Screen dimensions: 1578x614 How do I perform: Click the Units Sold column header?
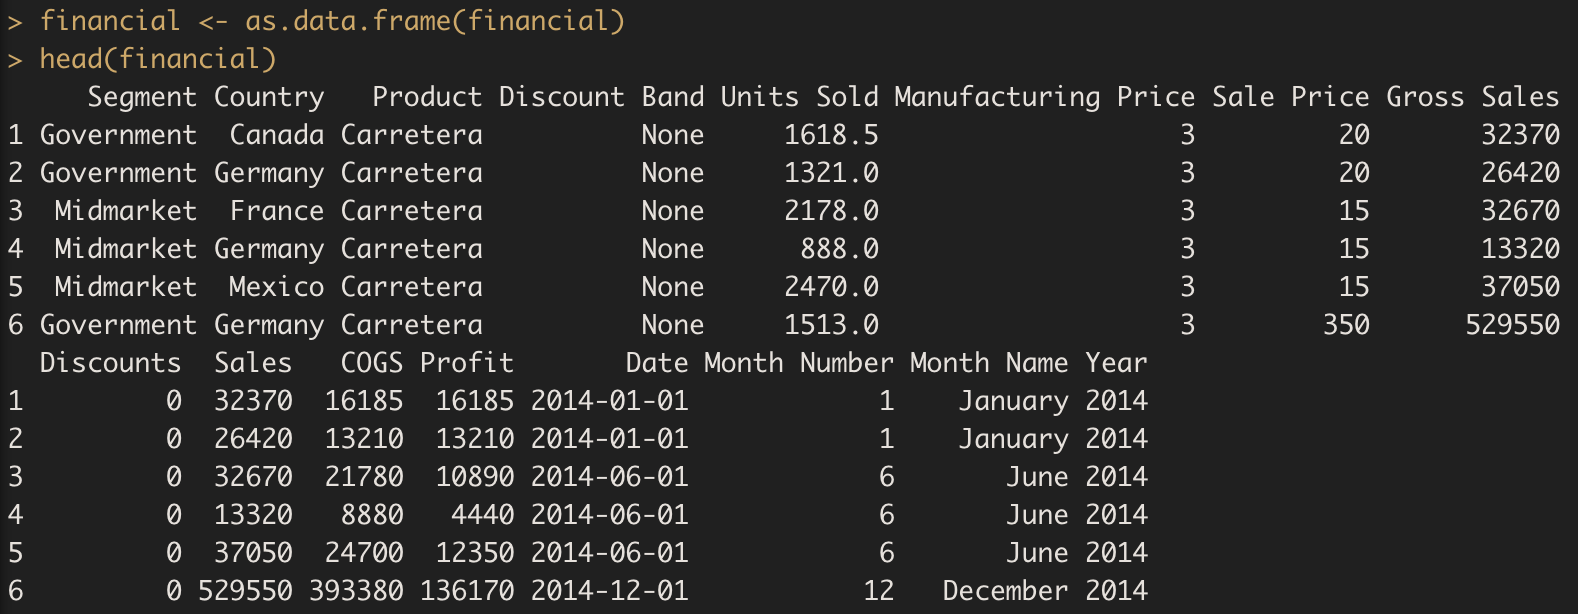click(x=799, y=97)
